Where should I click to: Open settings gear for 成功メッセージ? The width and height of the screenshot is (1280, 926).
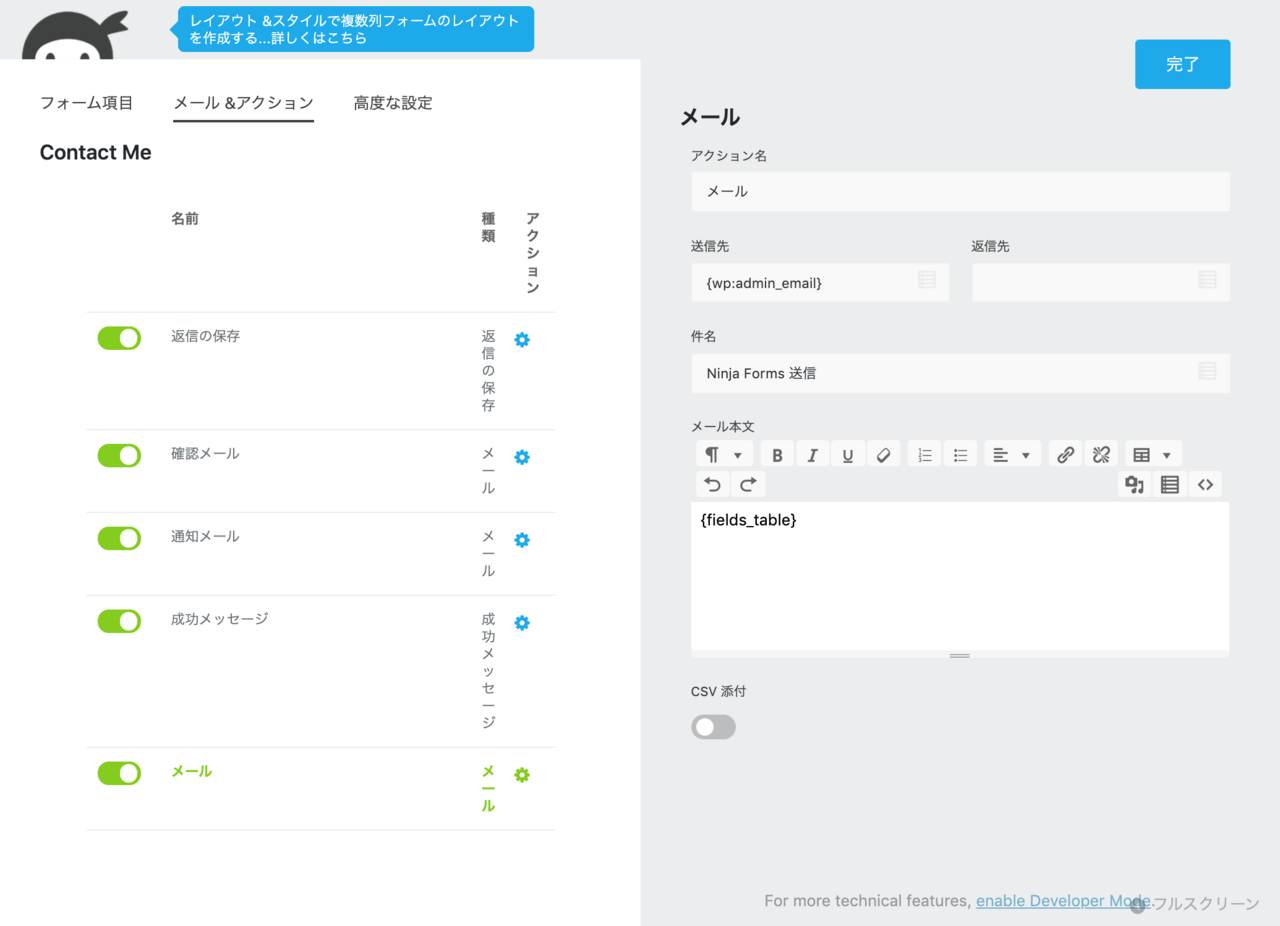522,623
